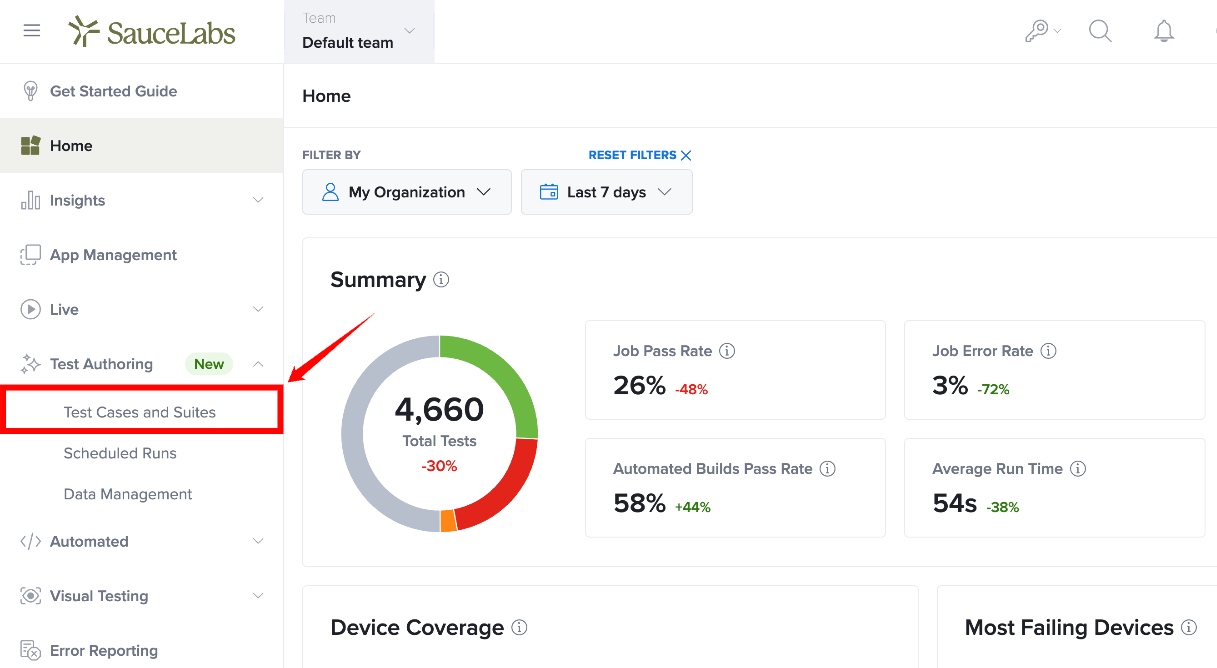Click the key credentials icon
This screenshot has width=1217, height=668.
click(1042, 31)
